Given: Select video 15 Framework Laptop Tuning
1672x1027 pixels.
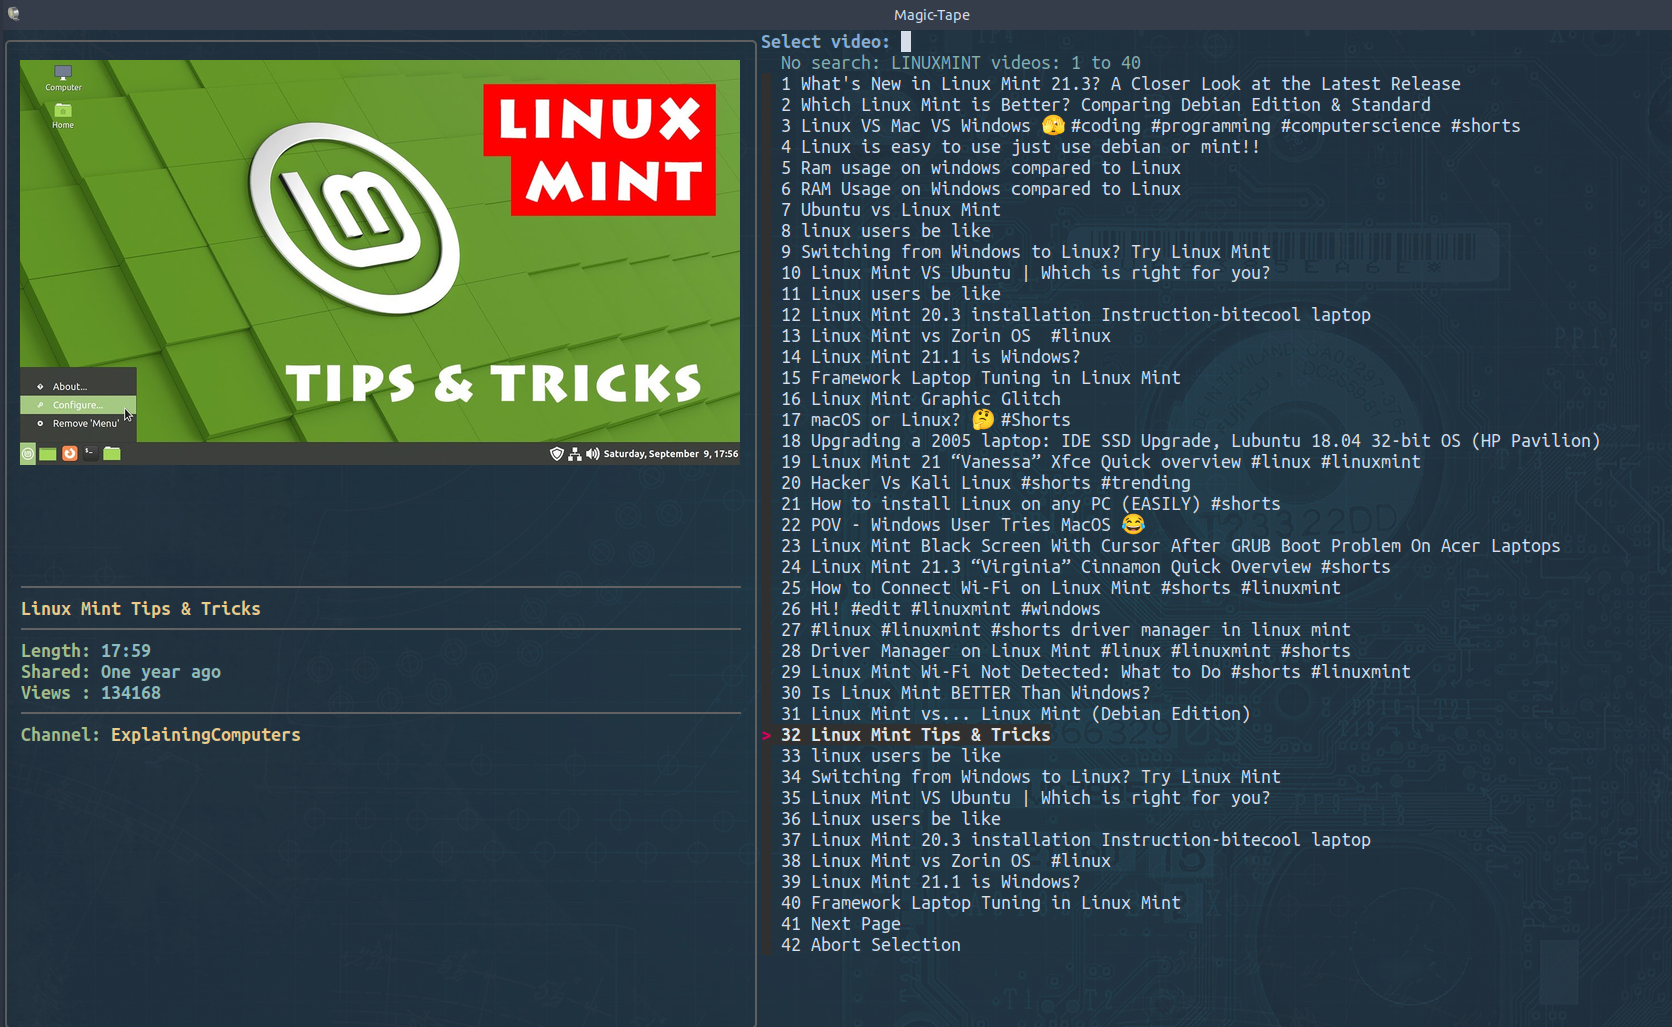Looking at the screenshot, I should point(980,378).
